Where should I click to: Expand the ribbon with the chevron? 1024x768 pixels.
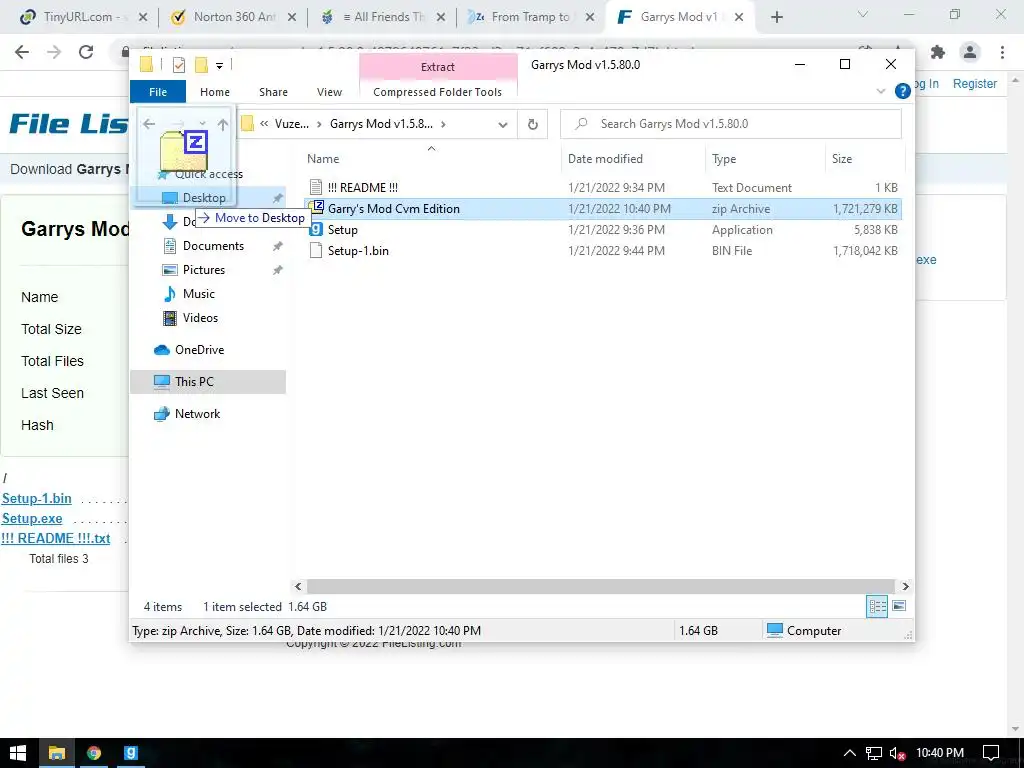coord(880,91)
